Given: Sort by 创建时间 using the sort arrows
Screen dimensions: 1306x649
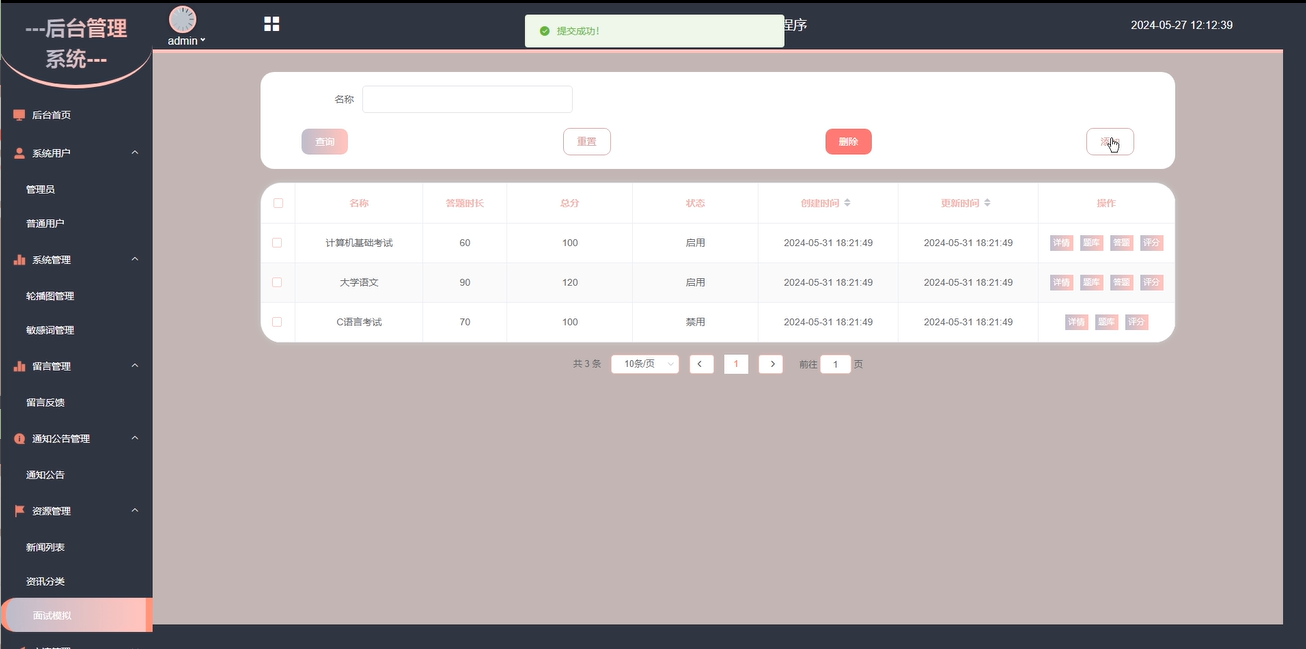Looking at the screenshot, I should (x=847, y=203).
